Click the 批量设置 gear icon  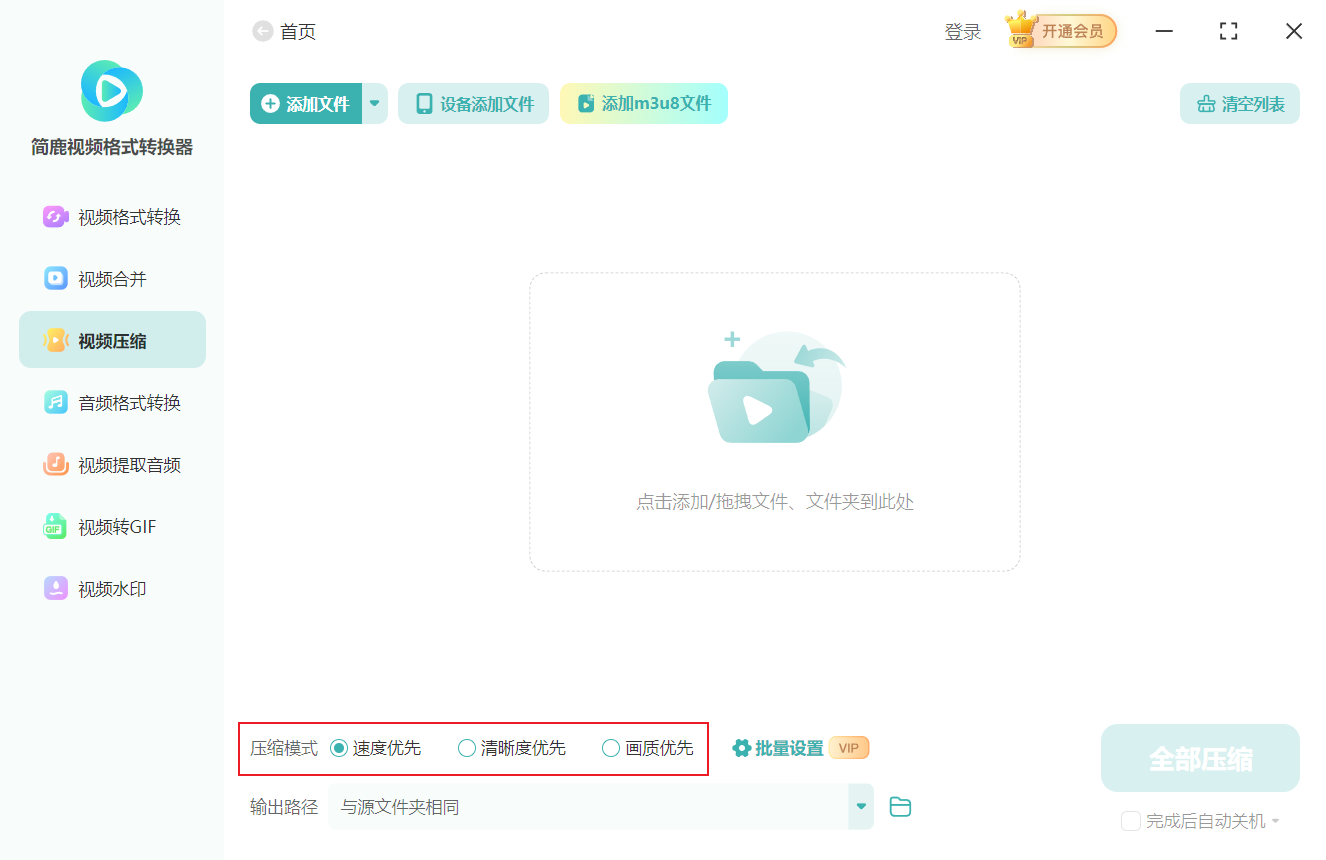(x=742, y=747)
